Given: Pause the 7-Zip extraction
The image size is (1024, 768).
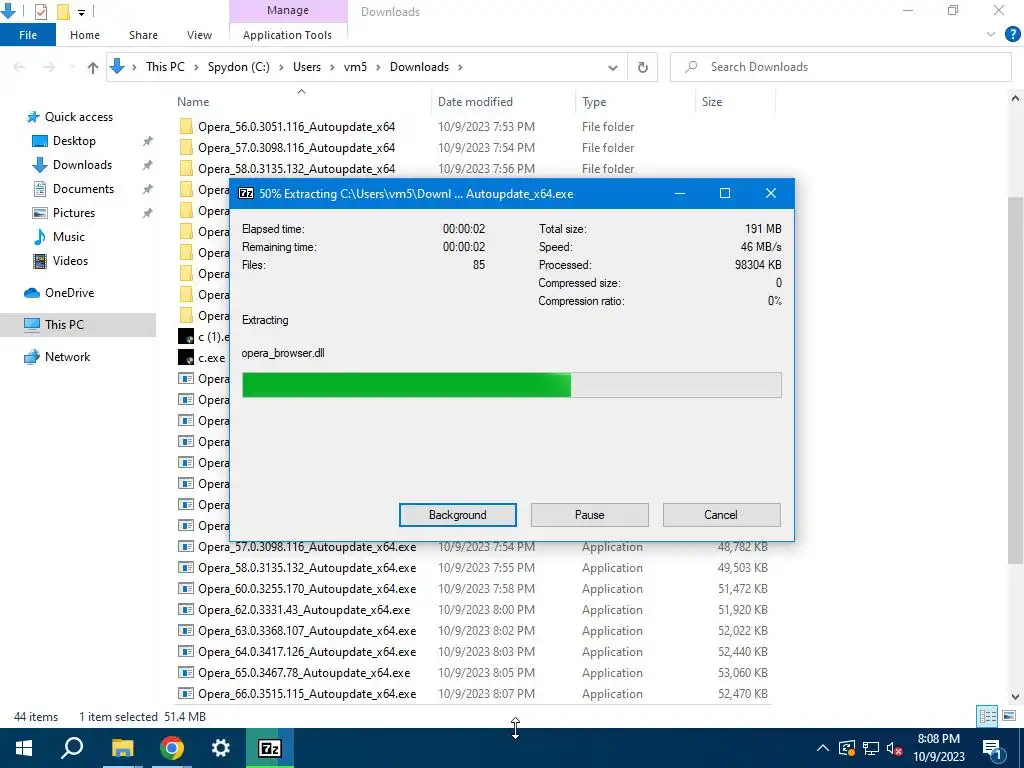Looking at the screenshot, I should (x=589, y=515).
